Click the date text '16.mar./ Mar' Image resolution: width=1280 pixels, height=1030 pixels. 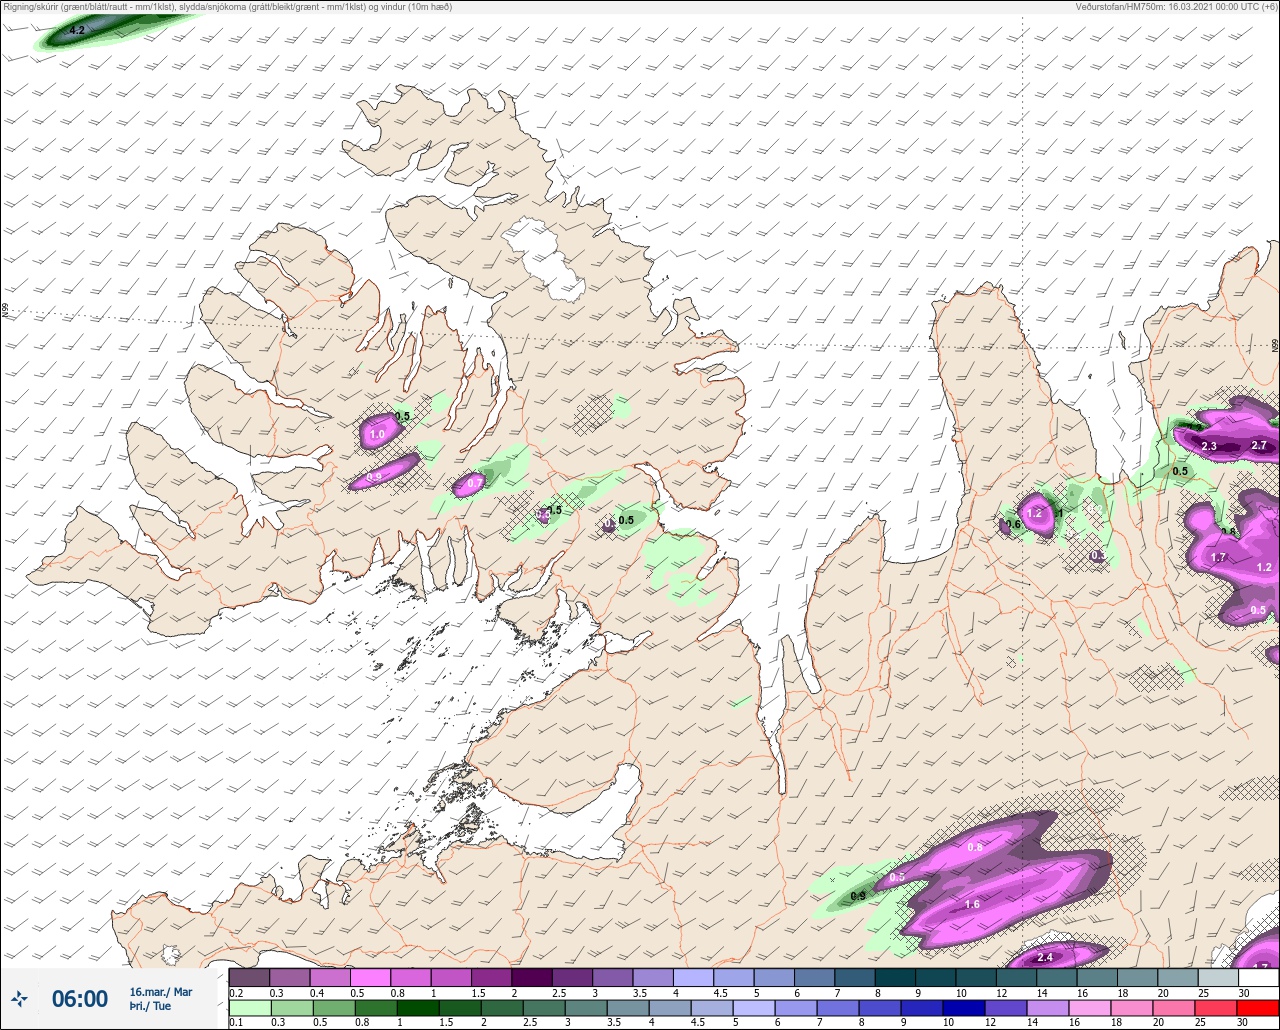point(161,991)
